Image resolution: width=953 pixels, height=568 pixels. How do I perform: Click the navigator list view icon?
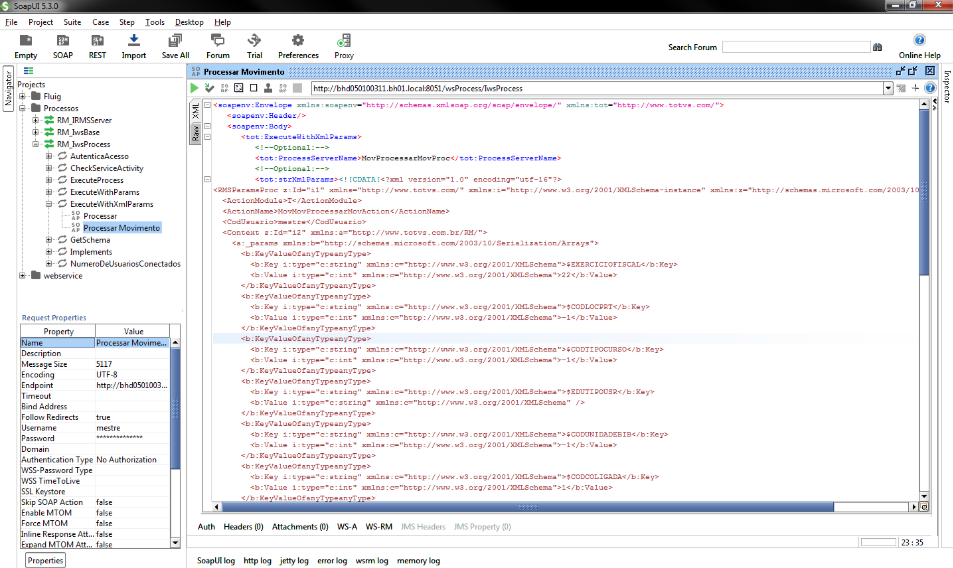point(29,71)
